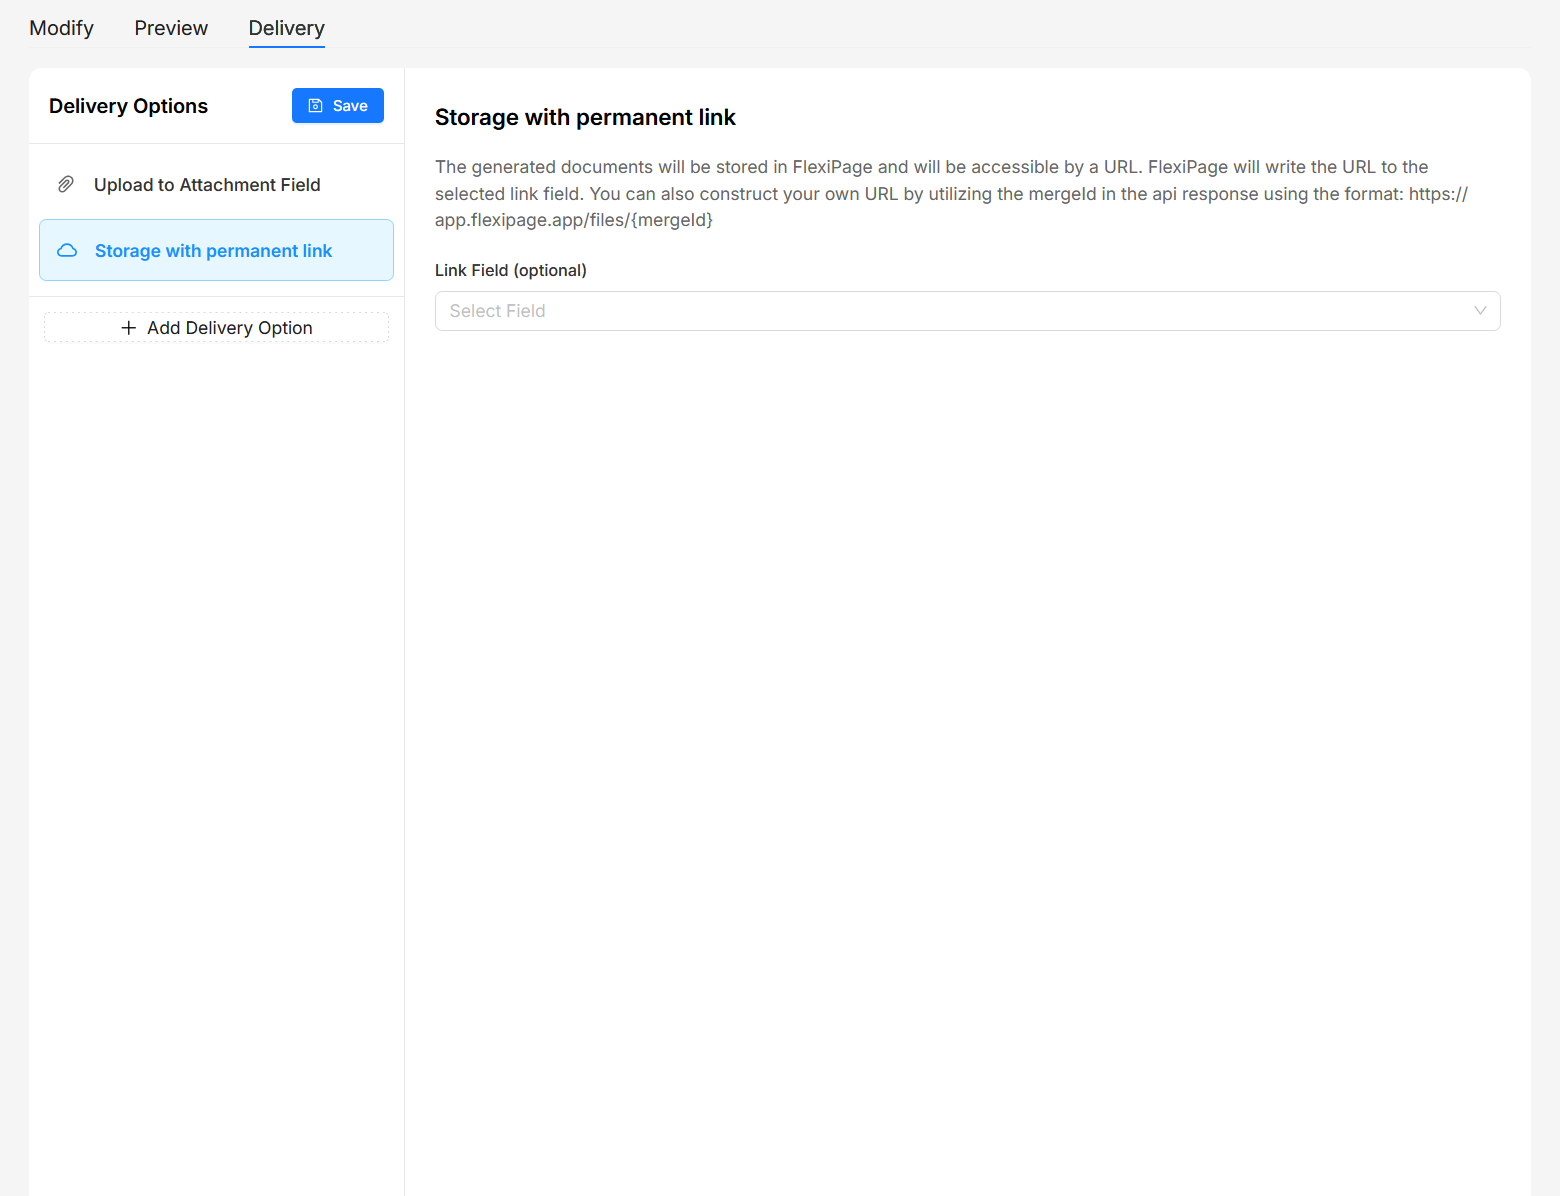This screenshot has width=1560, height=1196.
Task: Click the first line of the description paragraph
Action: coord(930,167)
